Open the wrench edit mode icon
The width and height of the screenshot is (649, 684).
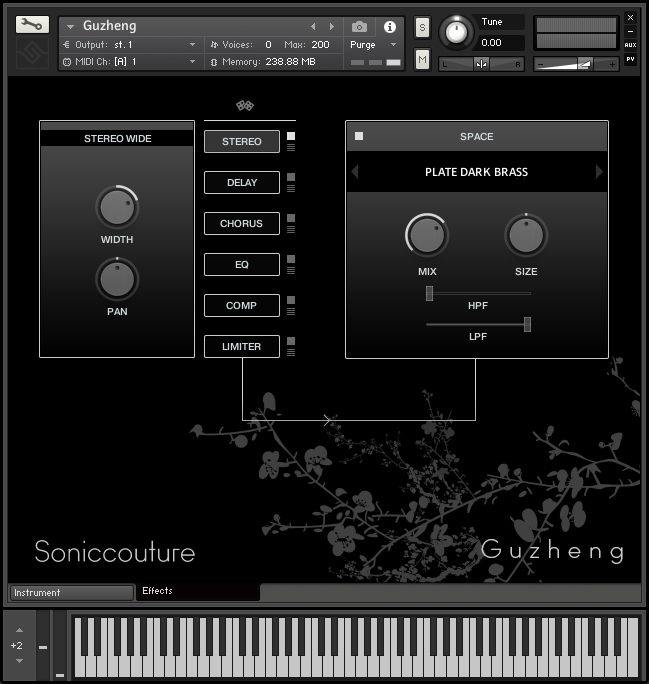(32, 24)
